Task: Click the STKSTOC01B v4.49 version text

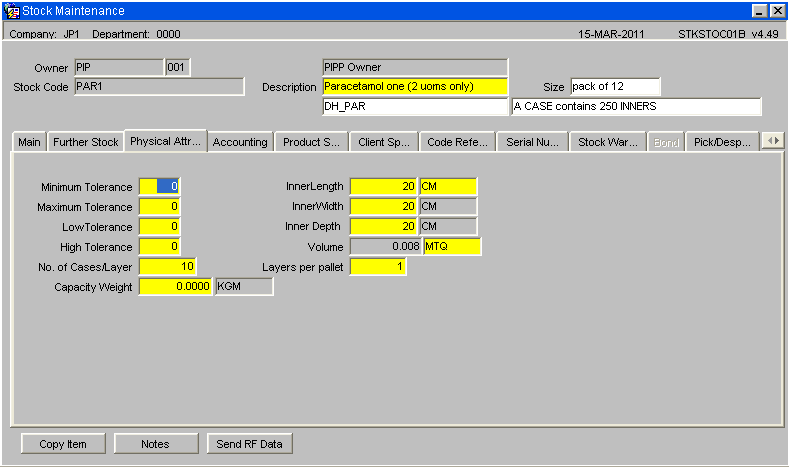Action: (728, 34)
